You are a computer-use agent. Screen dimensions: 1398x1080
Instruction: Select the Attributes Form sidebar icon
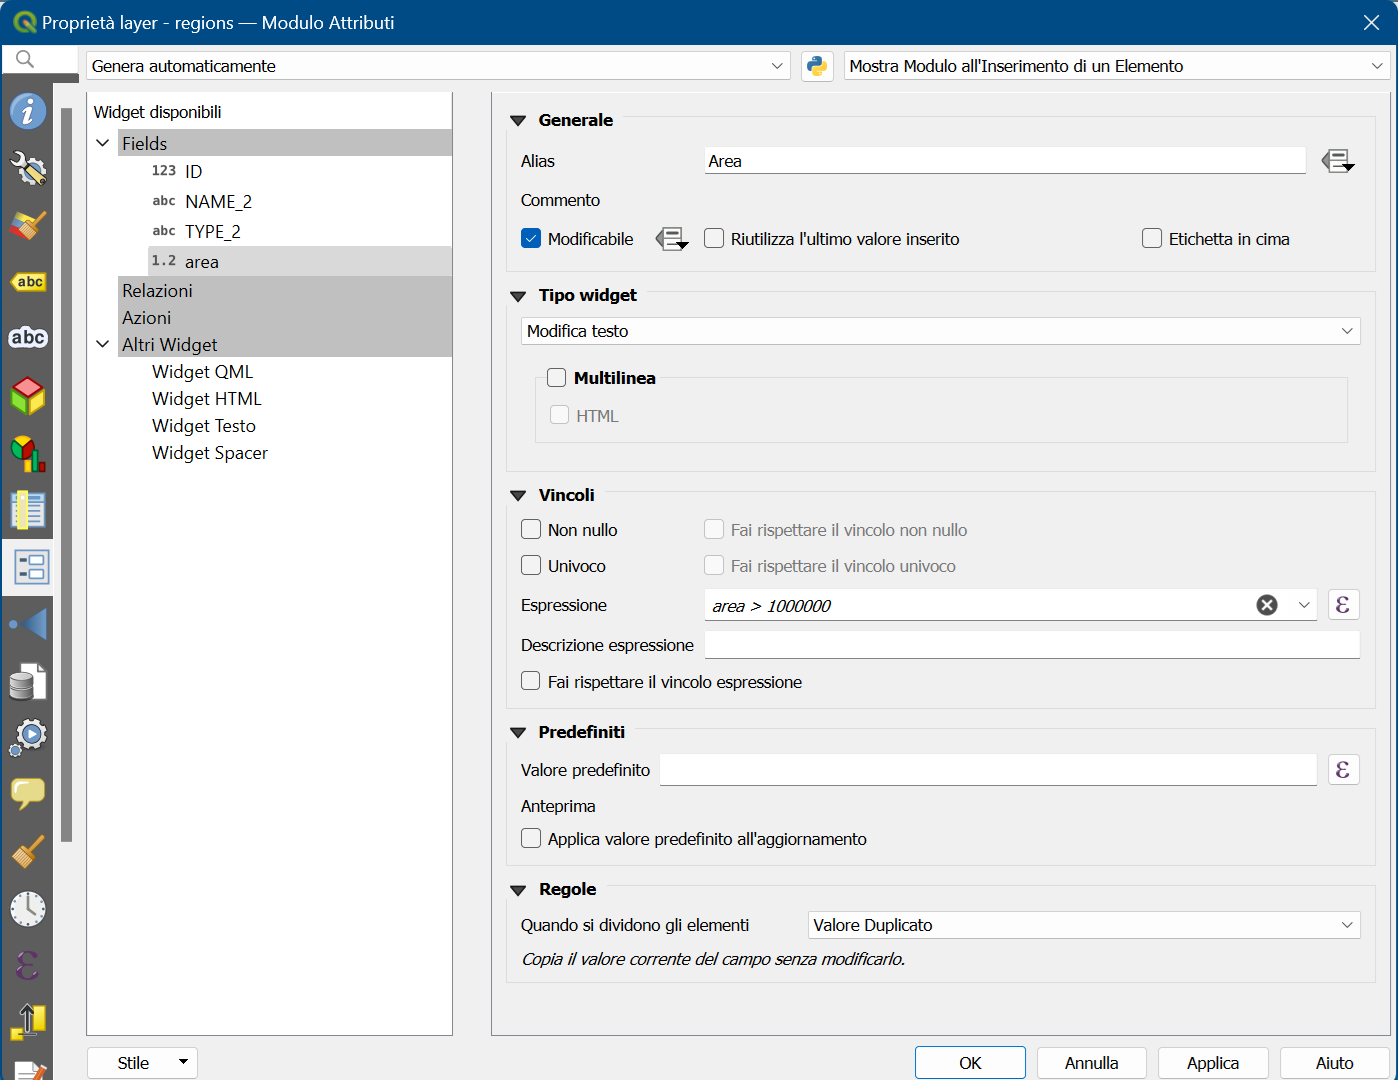[31, 567]
